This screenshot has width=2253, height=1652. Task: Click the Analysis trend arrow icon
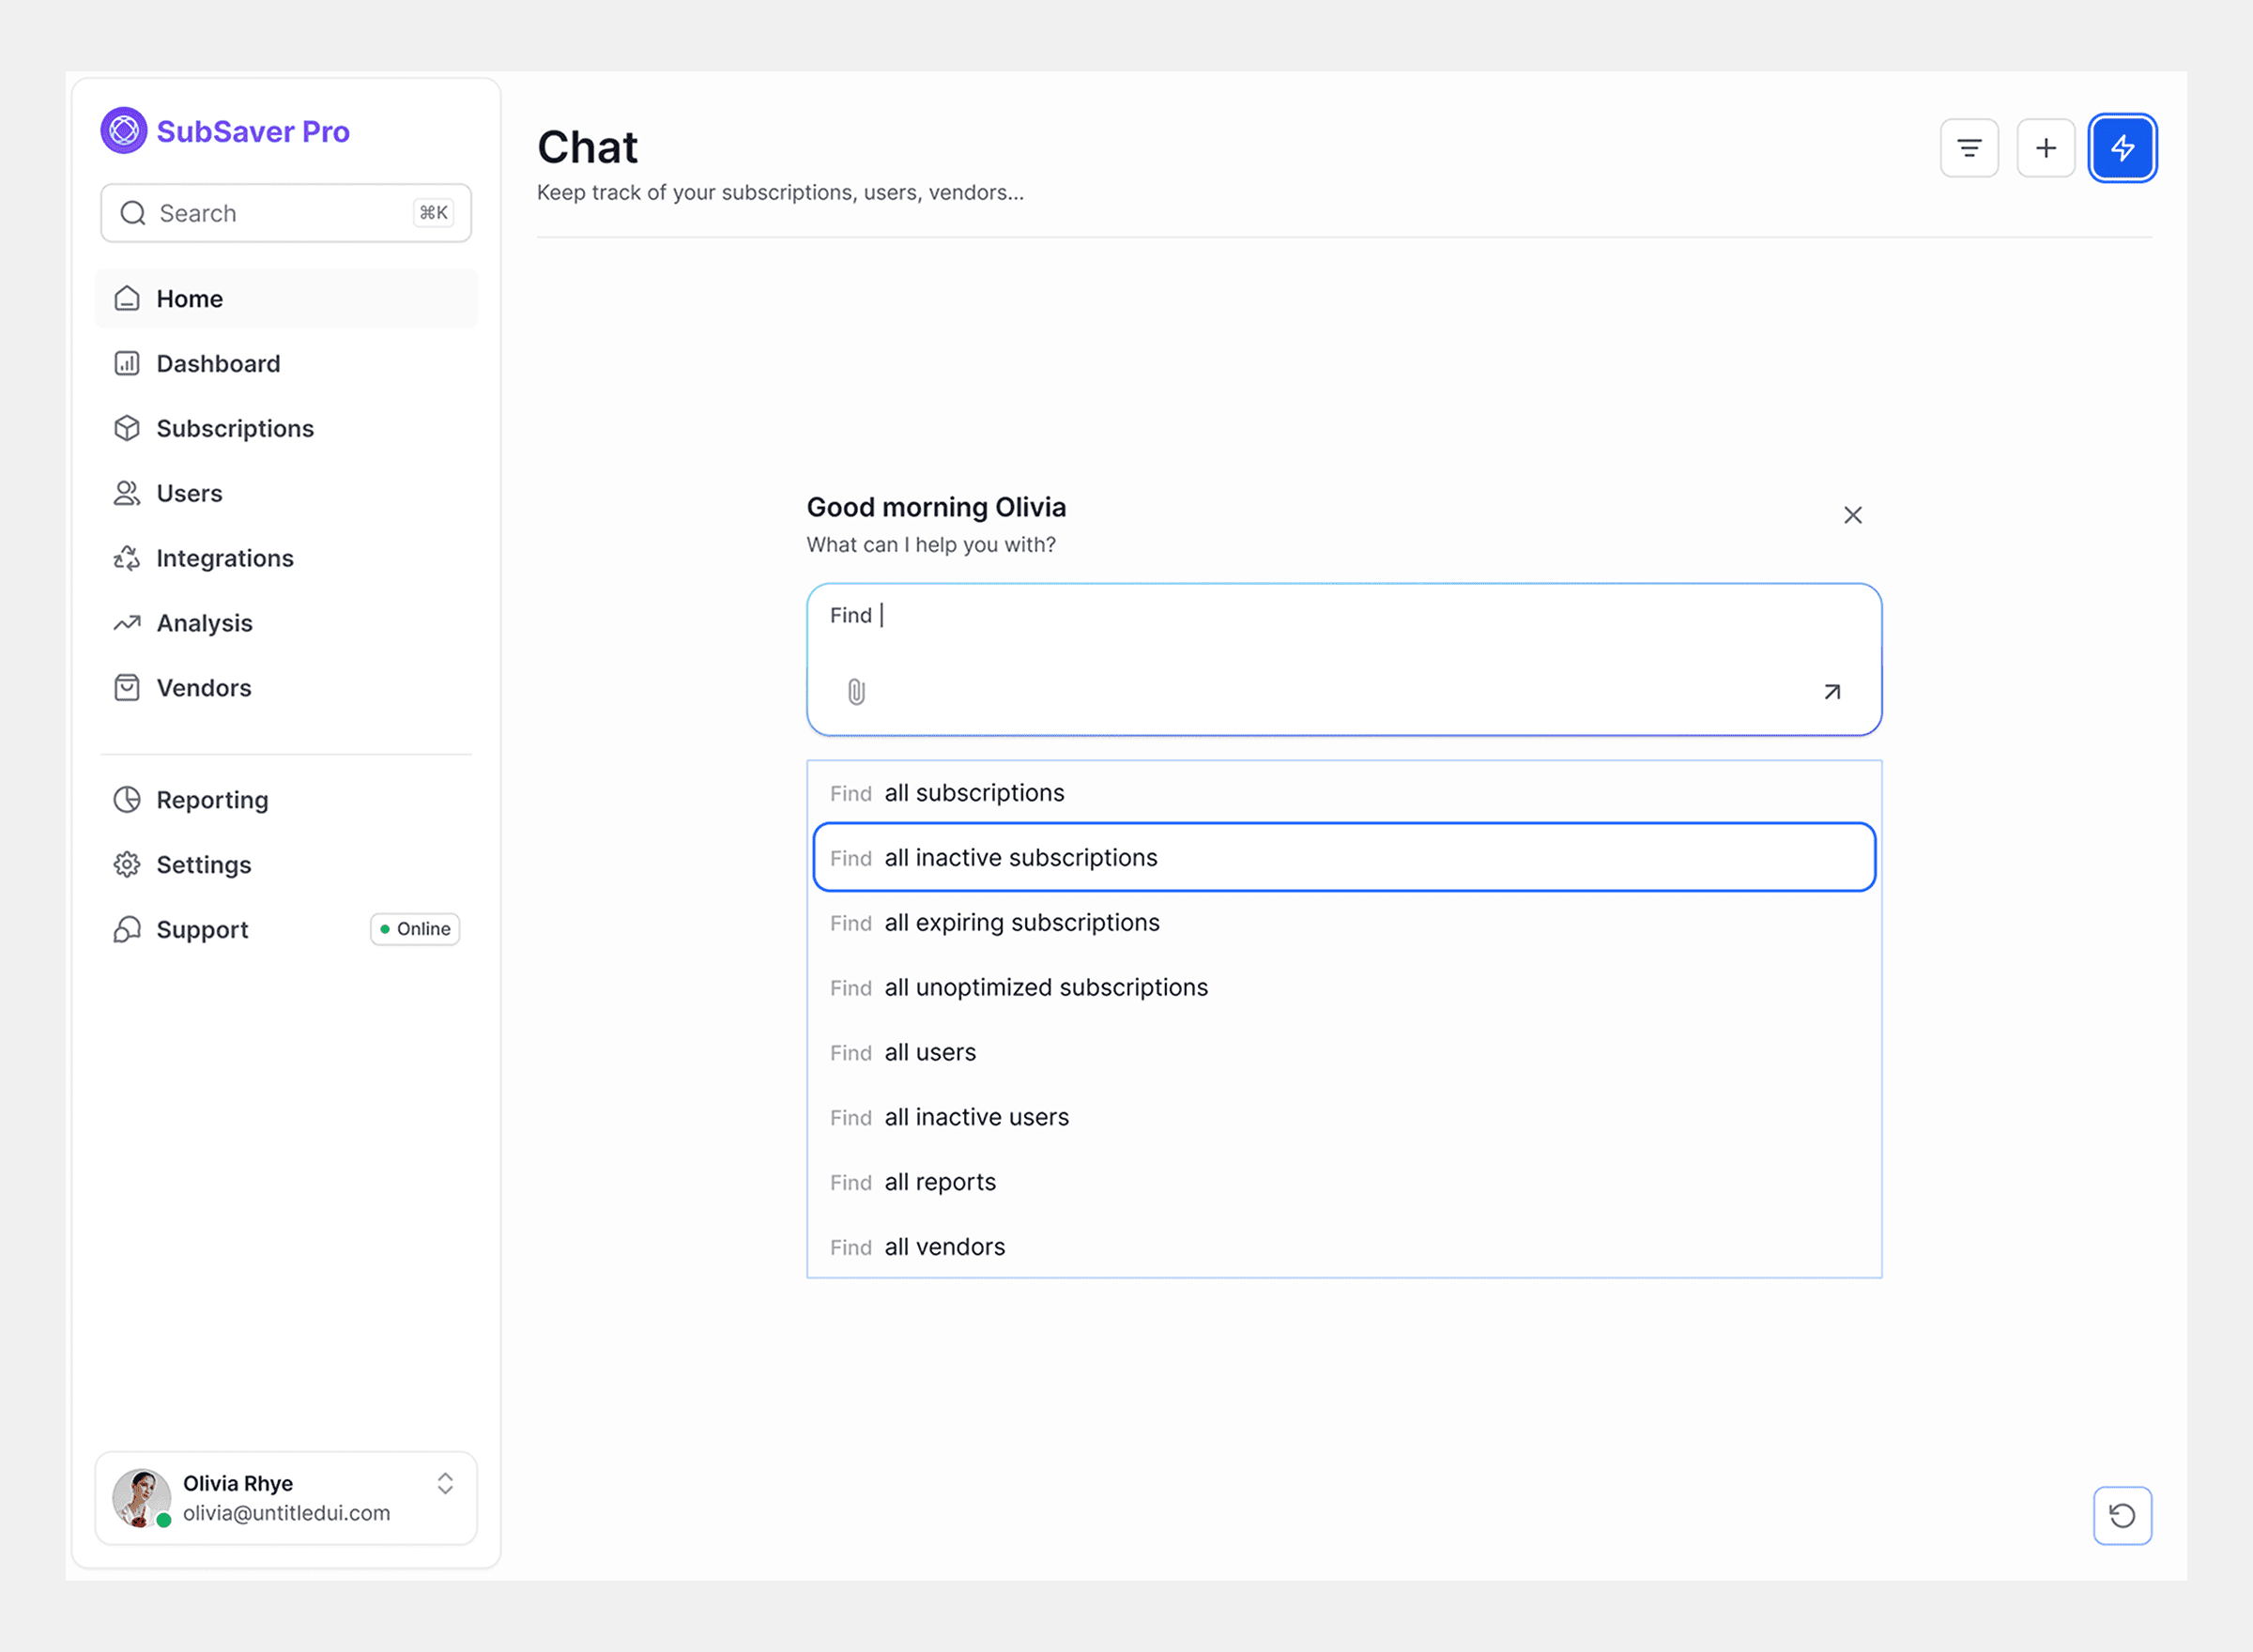click(127, 623)
